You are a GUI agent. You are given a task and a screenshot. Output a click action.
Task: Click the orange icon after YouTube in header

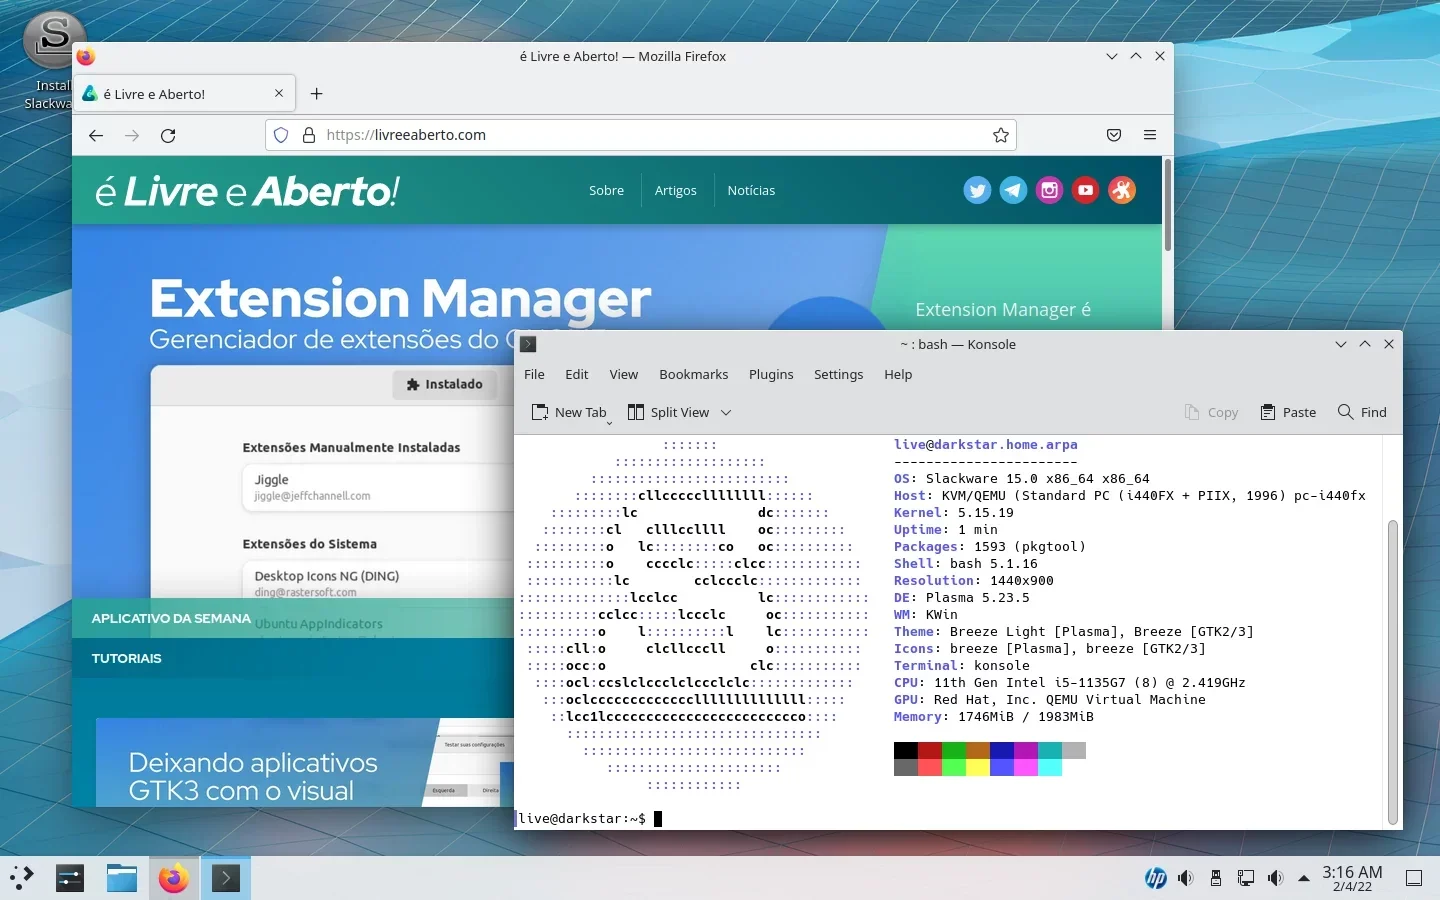[1122, 190]
